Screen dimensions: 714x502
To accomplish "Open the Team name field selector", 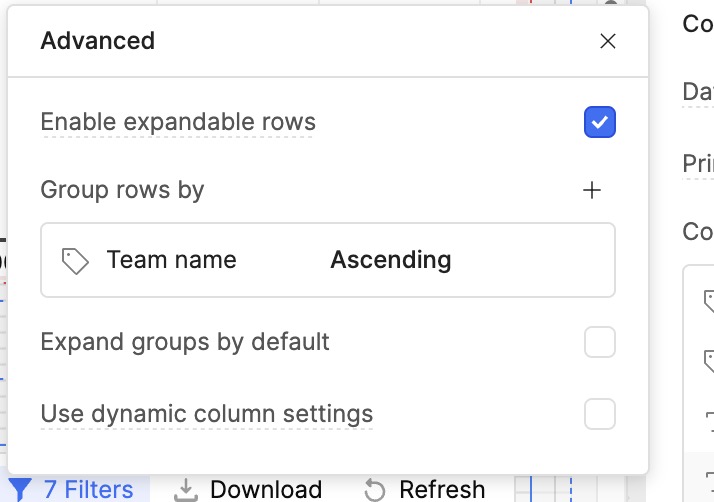I will (172, 261).
